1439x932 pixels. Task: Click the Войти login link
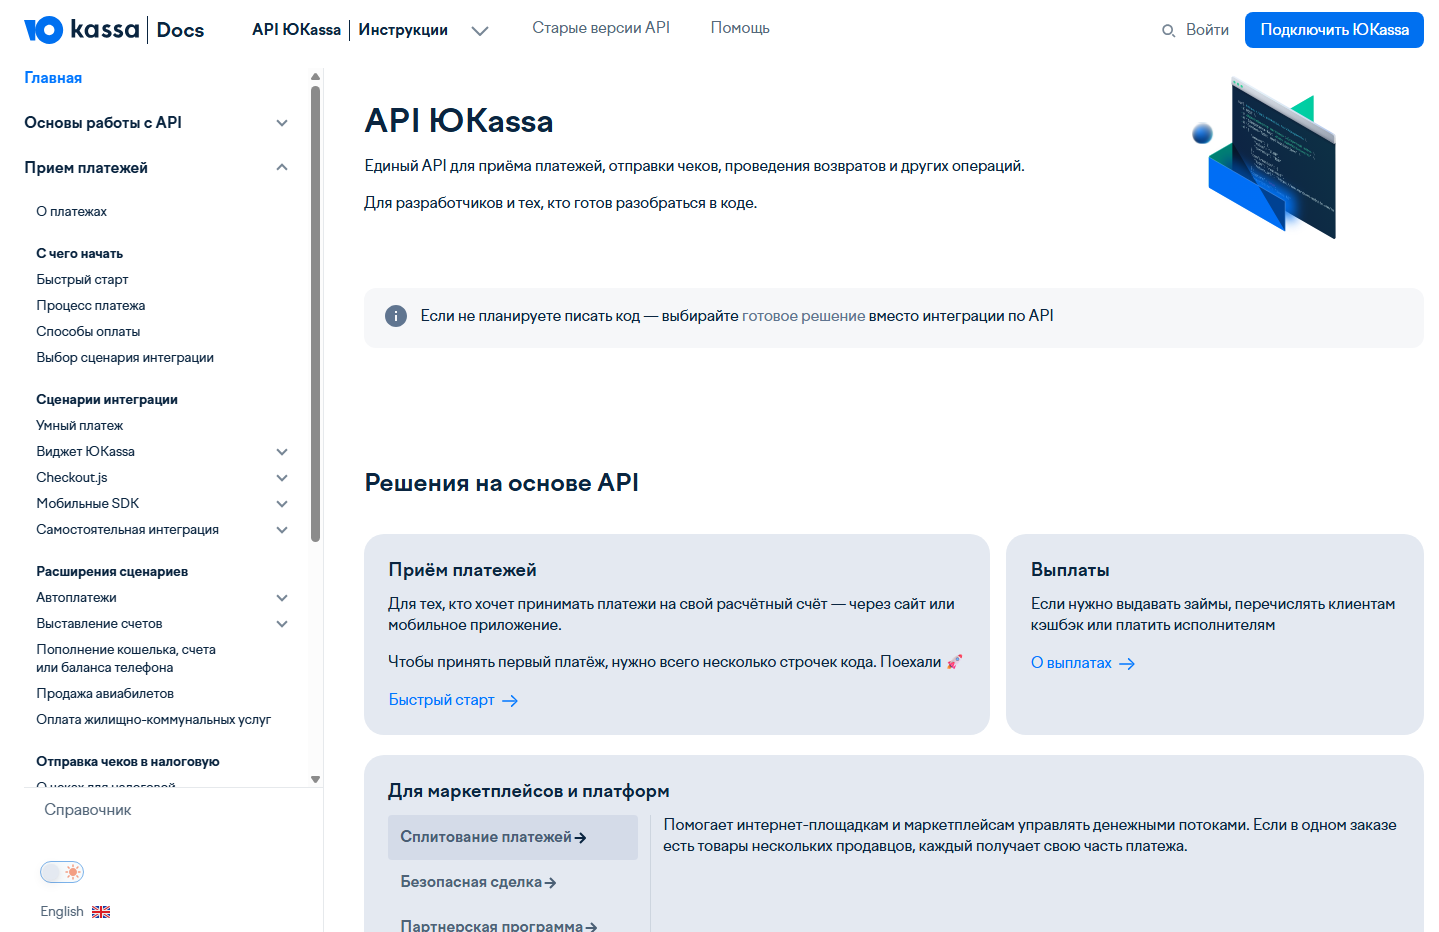1207,30
